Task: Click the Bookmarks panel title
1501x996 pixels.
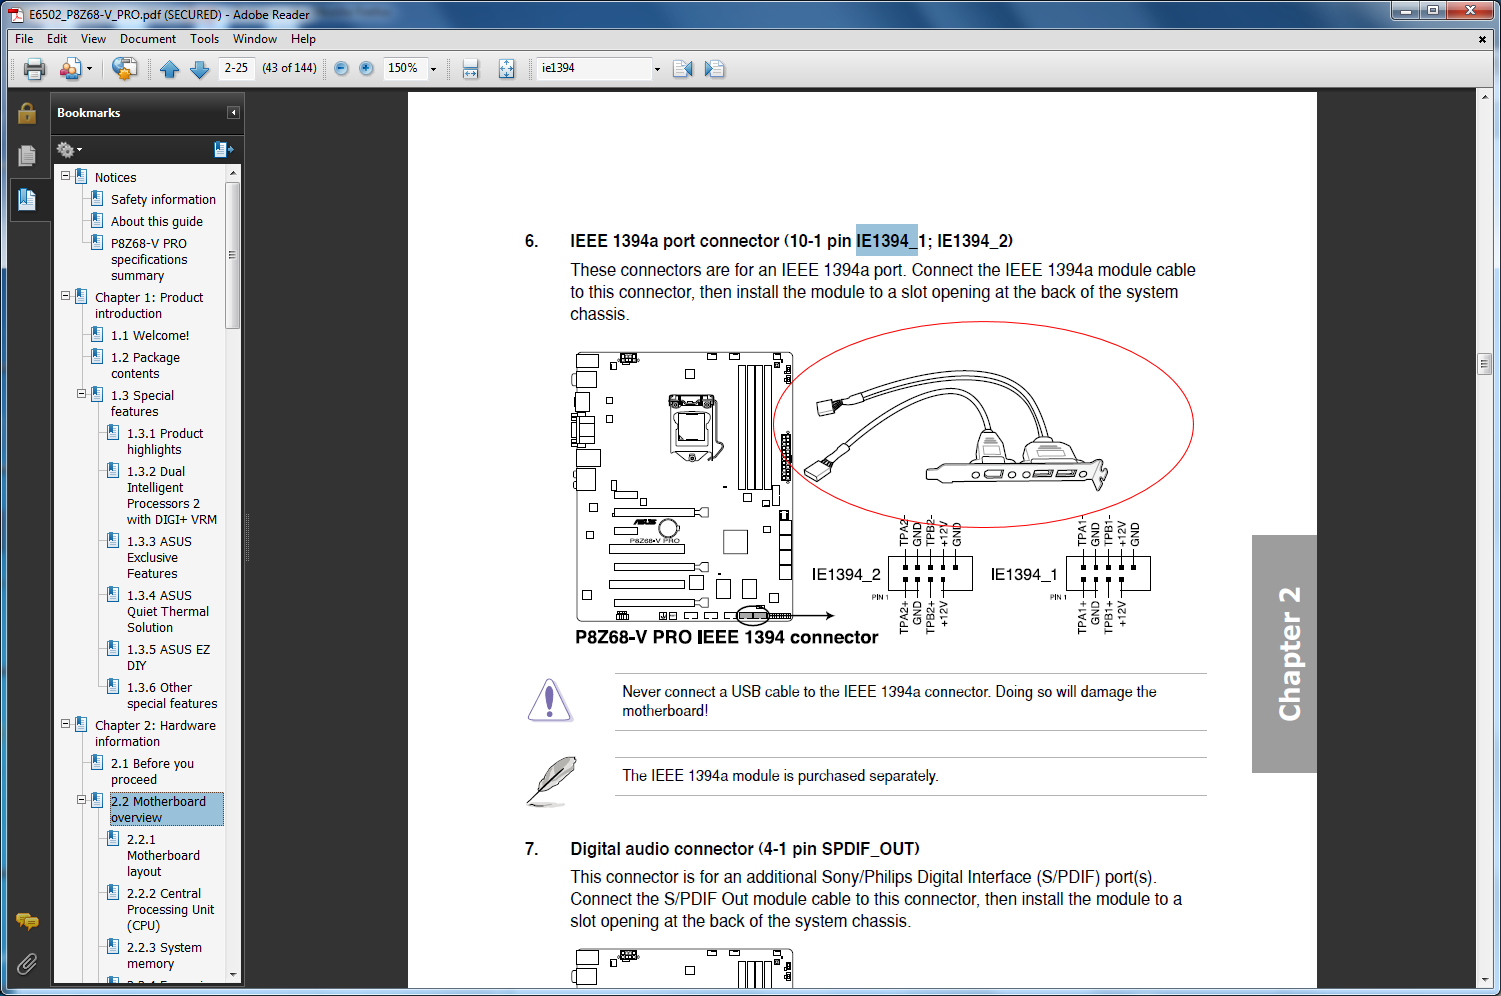Action: [x=88, y=113]
